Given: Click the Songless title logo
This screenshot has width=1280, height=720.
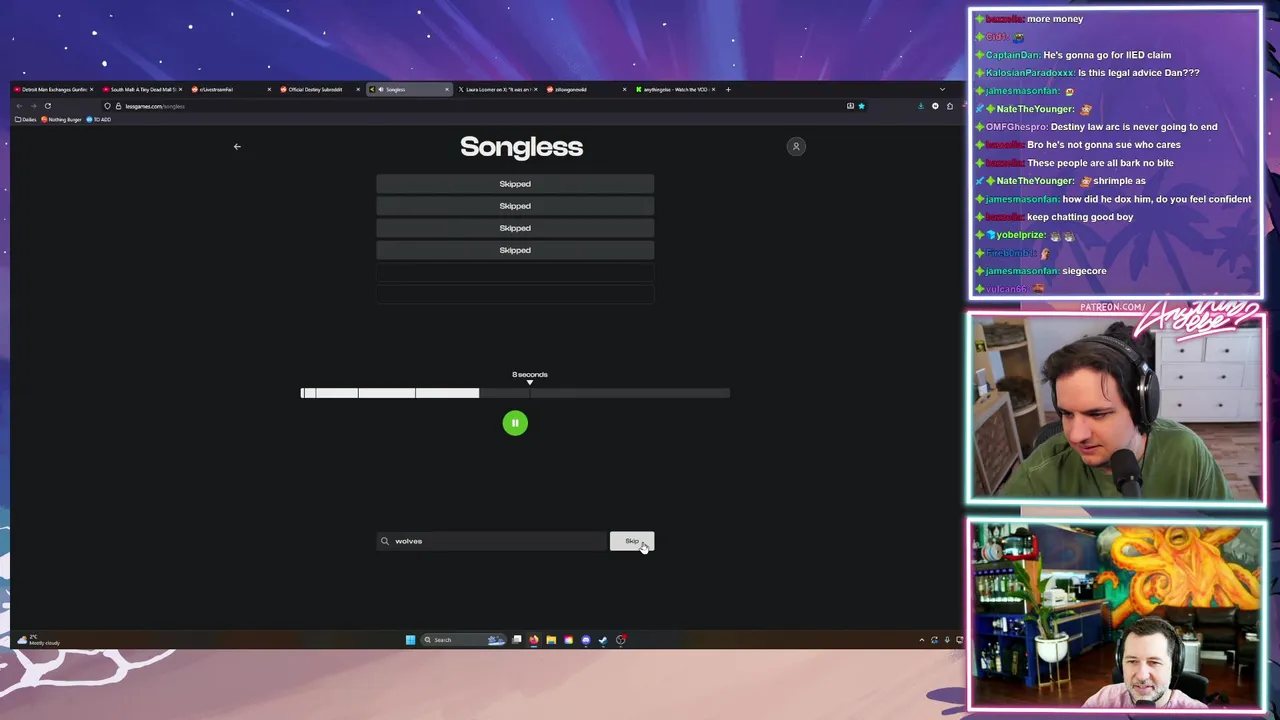Looking at the screenshot, I should click(521, 147).
